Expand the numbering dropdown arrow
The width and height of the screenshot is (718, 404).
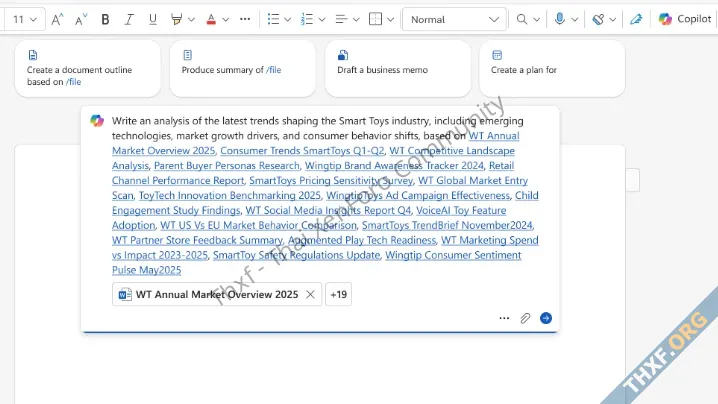click(322, 20)
